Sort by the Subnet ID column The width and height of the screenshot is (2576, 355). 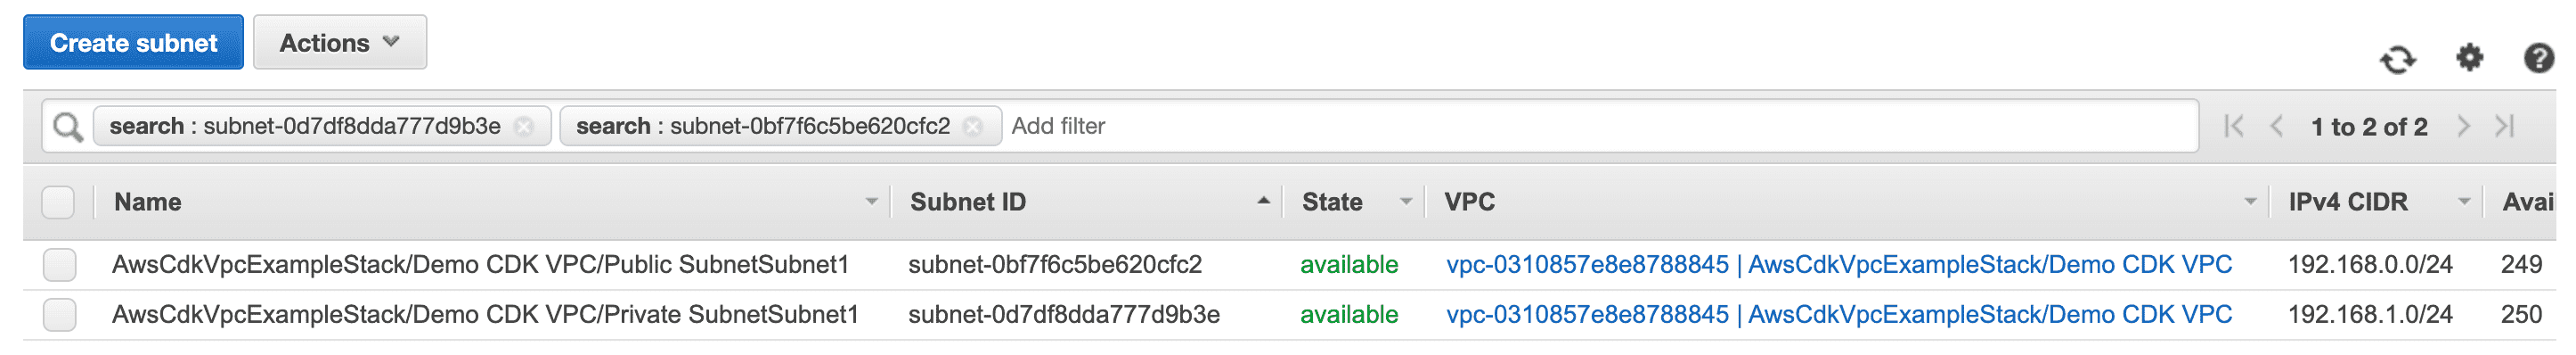[967, 203]
